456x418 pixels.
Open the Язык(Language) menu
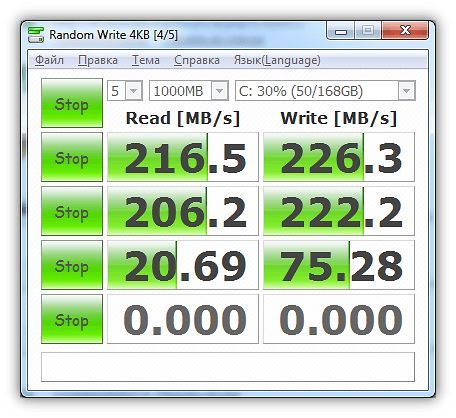[277, 60]
